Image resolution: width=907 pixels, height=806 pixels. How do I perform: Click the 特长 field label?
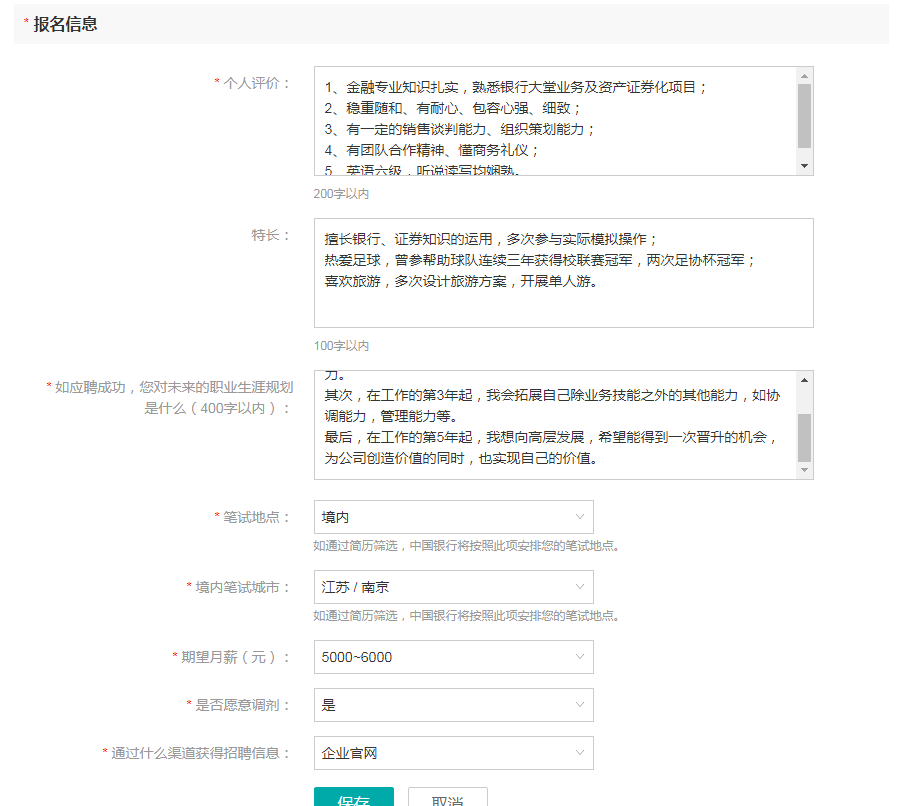click(x=268, y=235)
